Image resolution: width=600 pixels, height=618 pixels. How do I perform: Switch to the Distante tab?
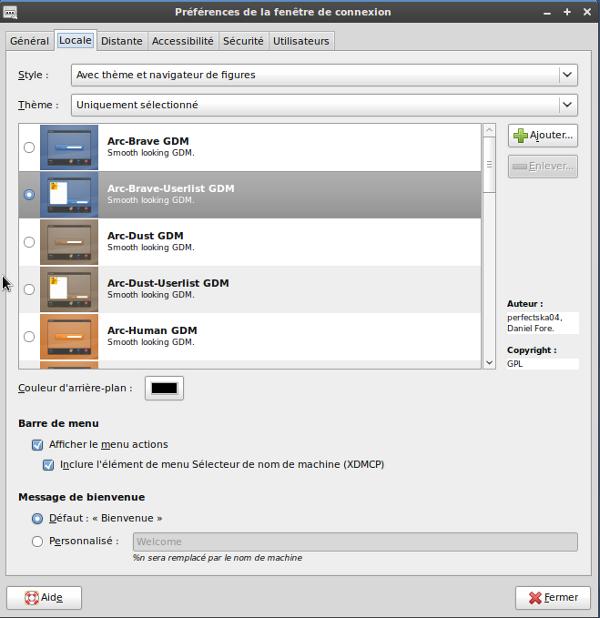pyautogui.click(x=121, y=41)
